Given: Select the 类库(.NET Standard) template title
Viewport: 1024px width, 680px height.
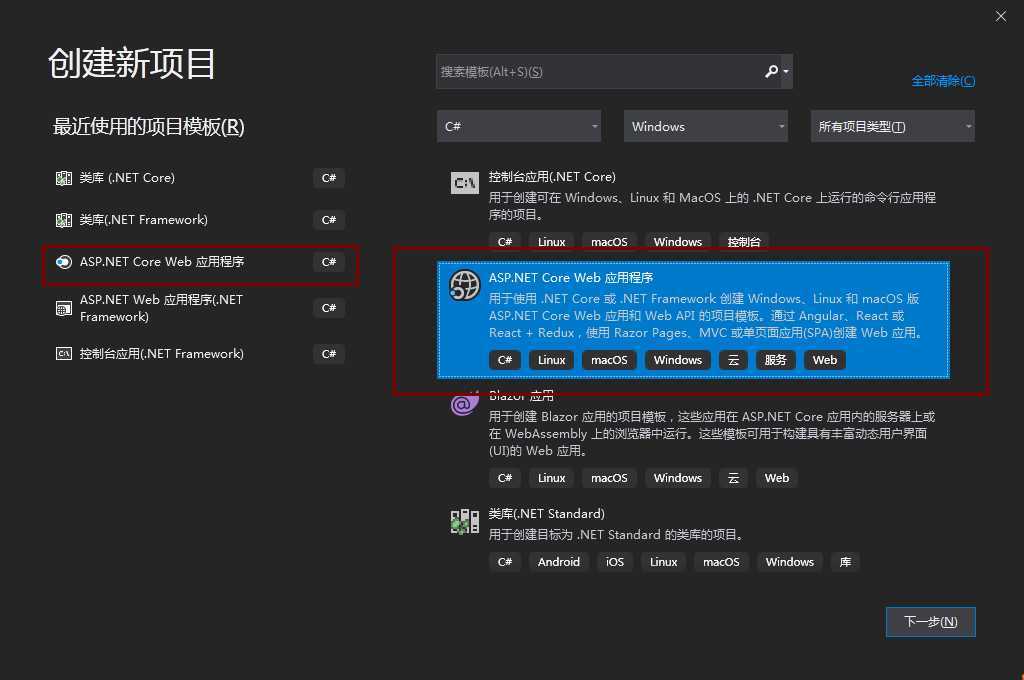Looking at the screenshot, I should [x=547, y=513].
